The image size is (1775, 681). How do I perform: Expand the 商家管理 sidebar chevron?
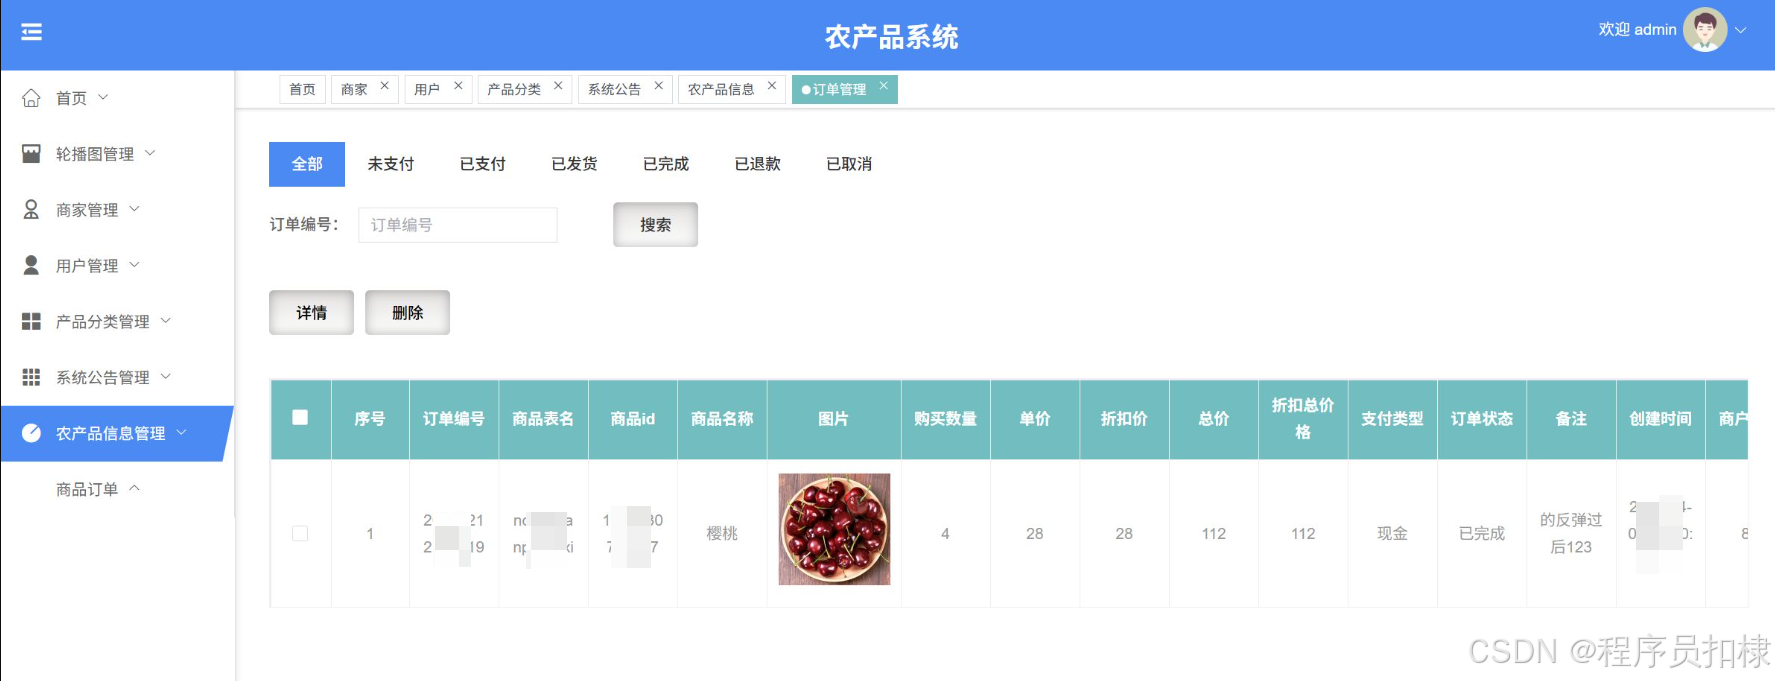(x=134, y=209)
